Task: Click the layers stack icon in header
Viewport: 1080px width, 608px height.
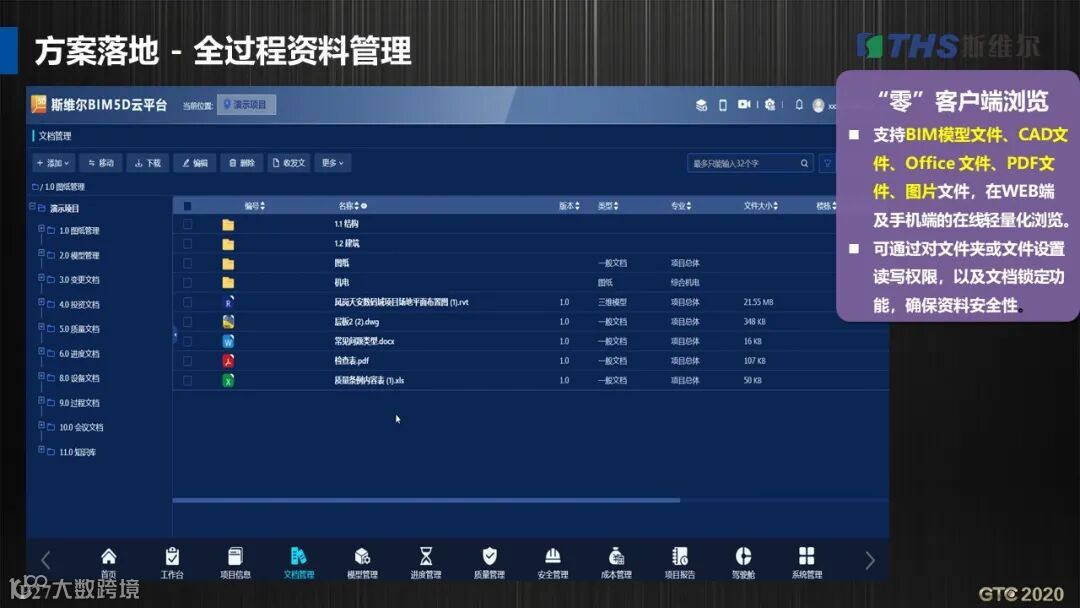Action: pos(701,105)
